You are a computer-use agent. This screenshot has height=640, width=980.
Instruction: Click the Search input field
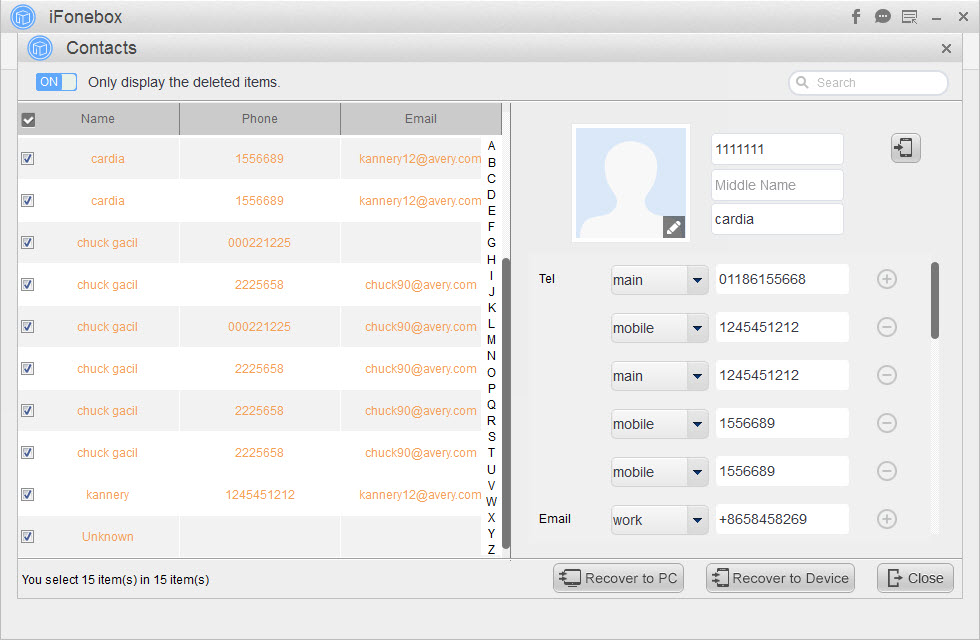pyautogui.click(x=868, y=82)
